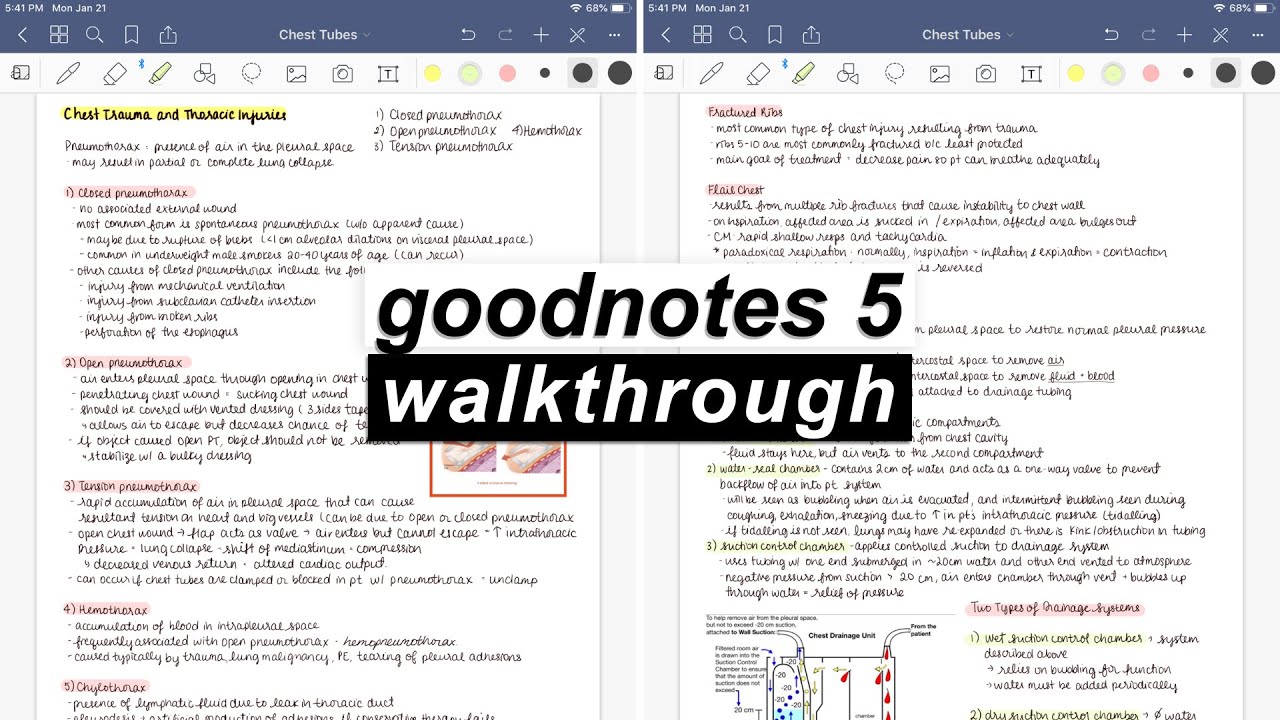Open the more options menu in Chest Trauma window
The height and width of the screenshot is (720, 1280).
click(x=614, y=35)
